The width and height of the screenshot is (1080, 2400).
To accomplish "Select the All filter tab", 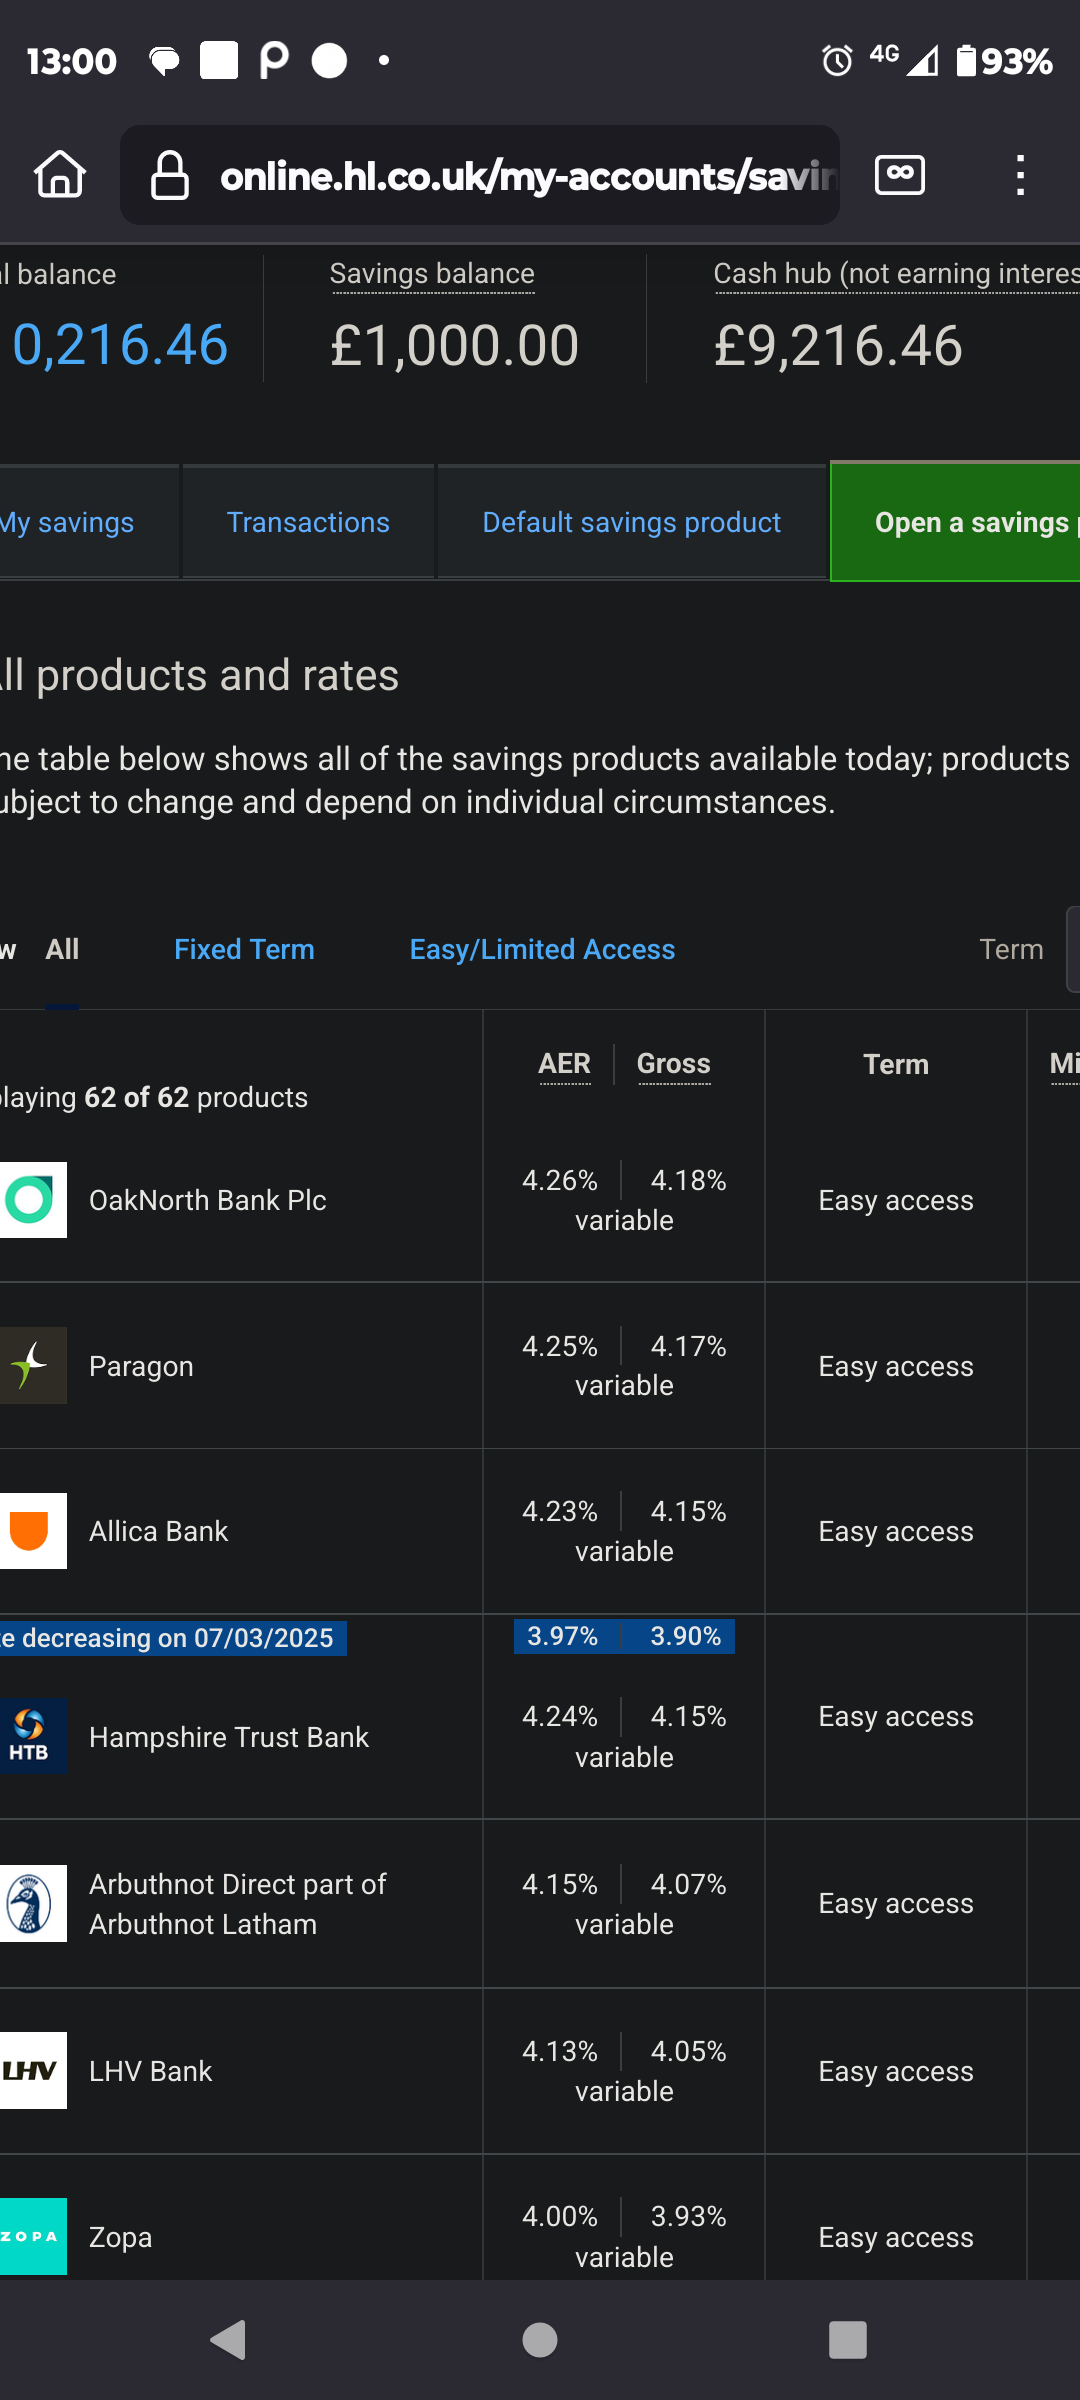I will click(62, 949).
